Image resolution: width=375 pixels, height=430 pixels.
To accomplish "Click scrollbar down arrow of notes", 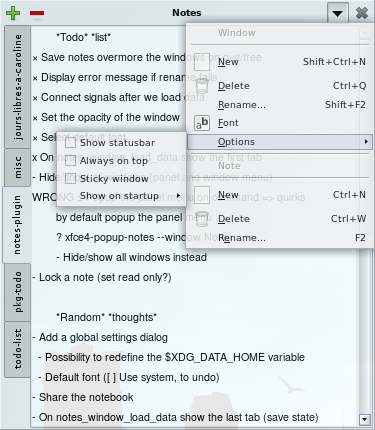I will pos(364,419).
